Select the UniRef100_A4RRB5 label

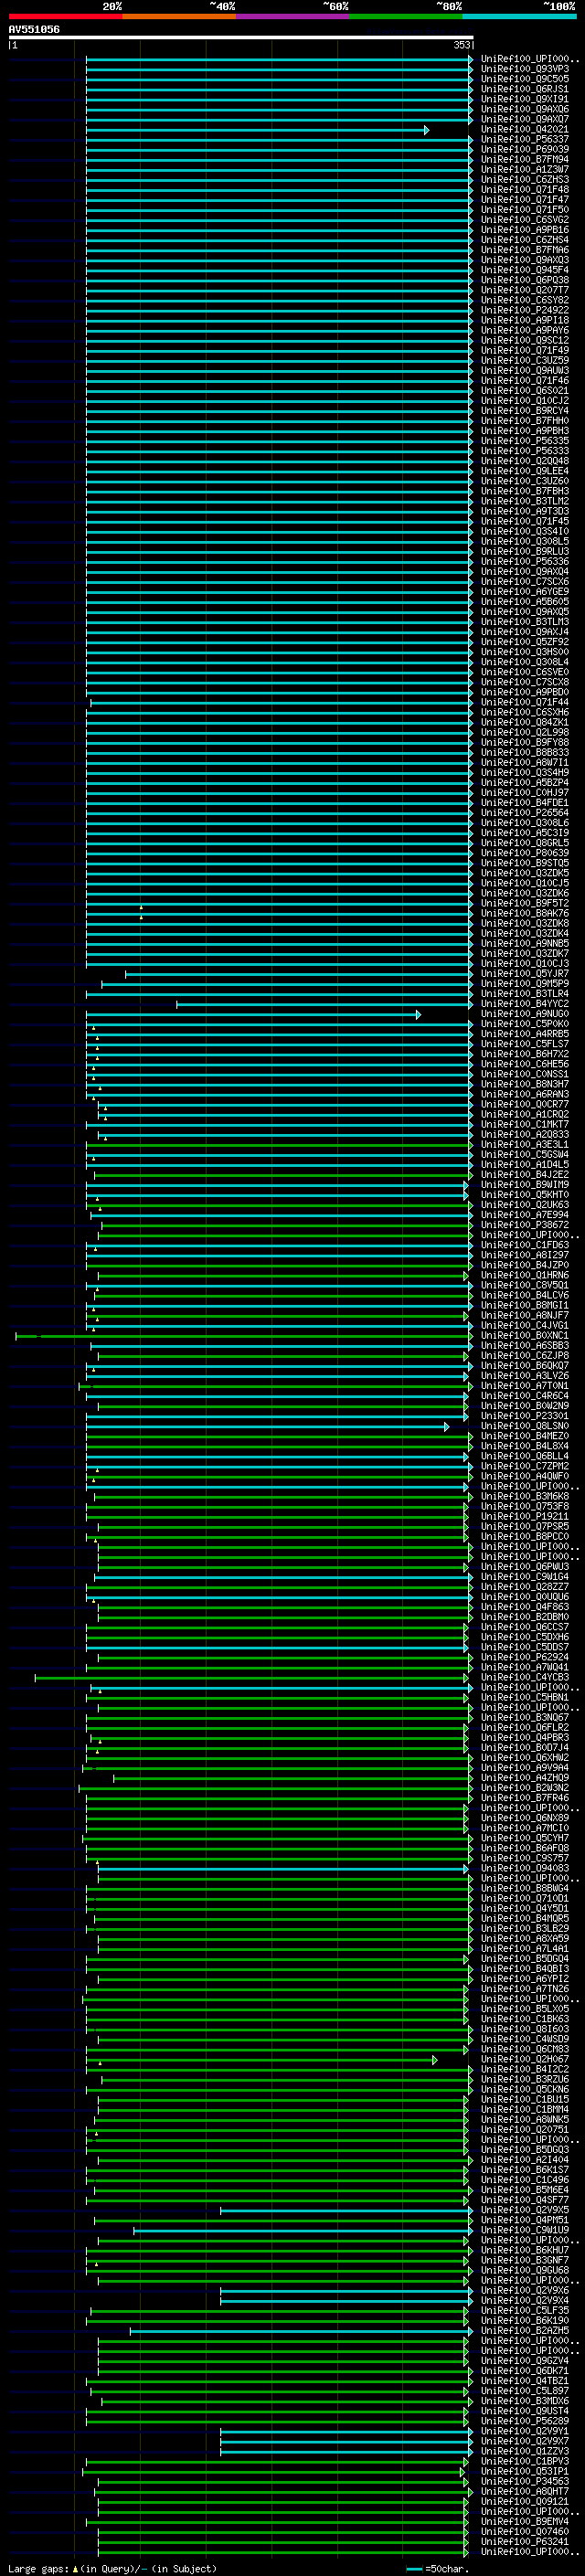pos(525,1034)
